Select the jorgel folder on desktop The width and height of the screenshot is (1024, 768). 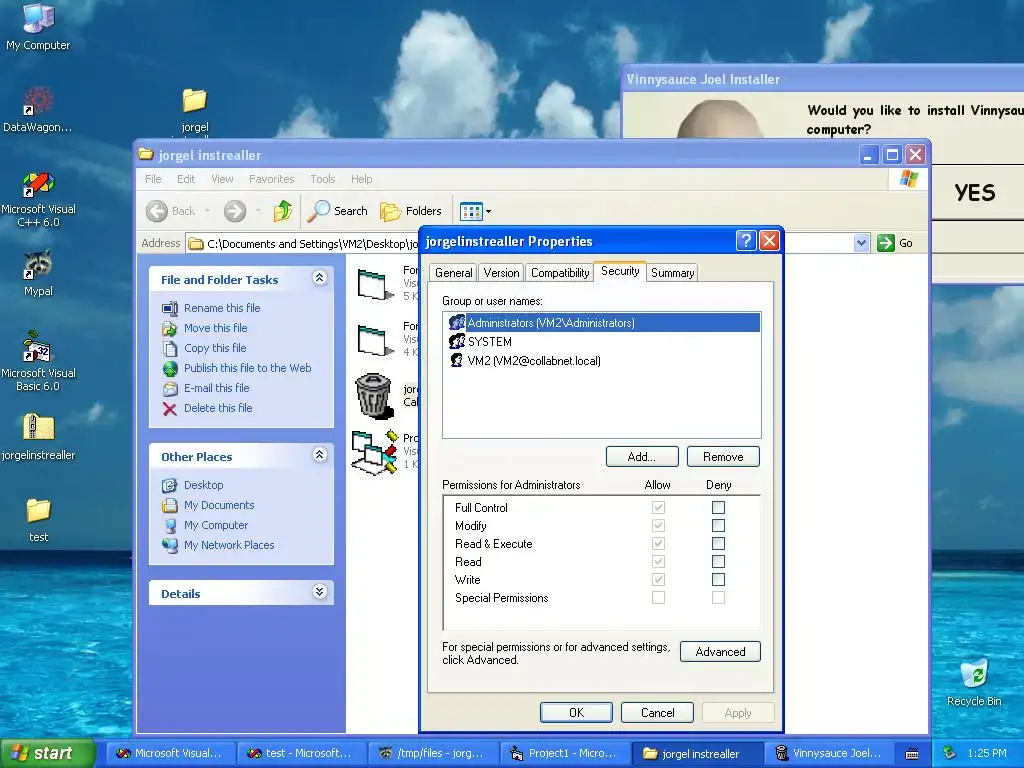tap(195, 109)
